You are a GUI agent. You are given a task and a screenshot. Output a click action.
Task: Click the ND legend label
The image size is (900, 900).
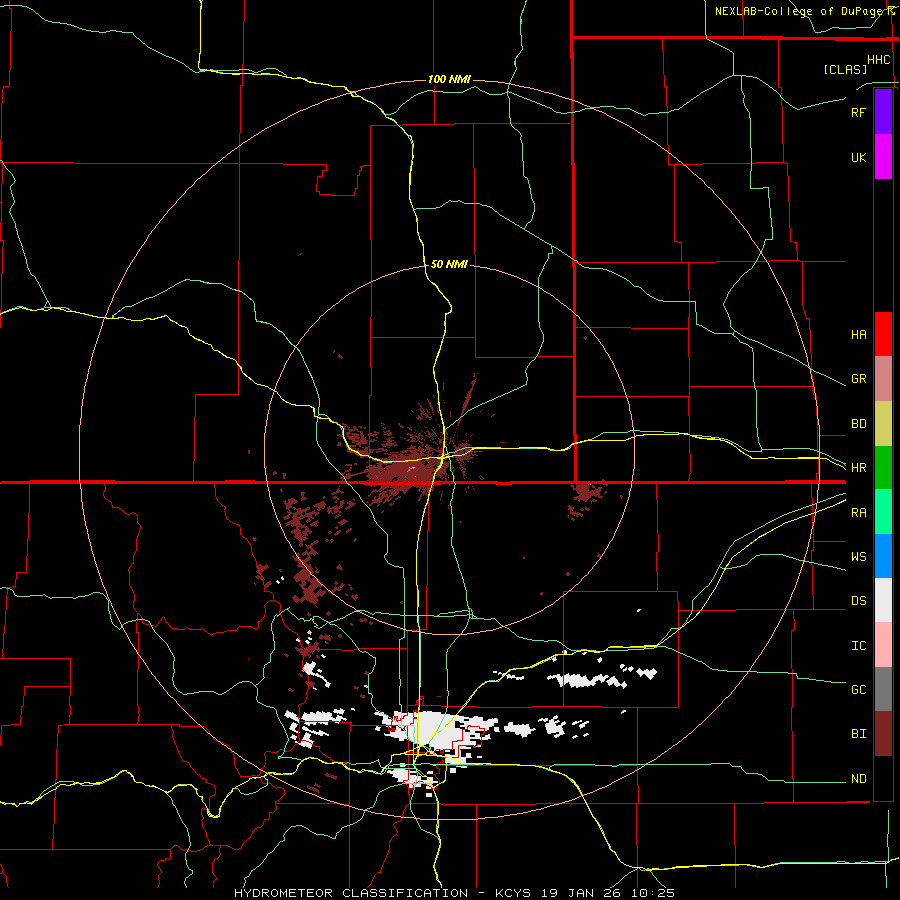[x=858, y=778]
